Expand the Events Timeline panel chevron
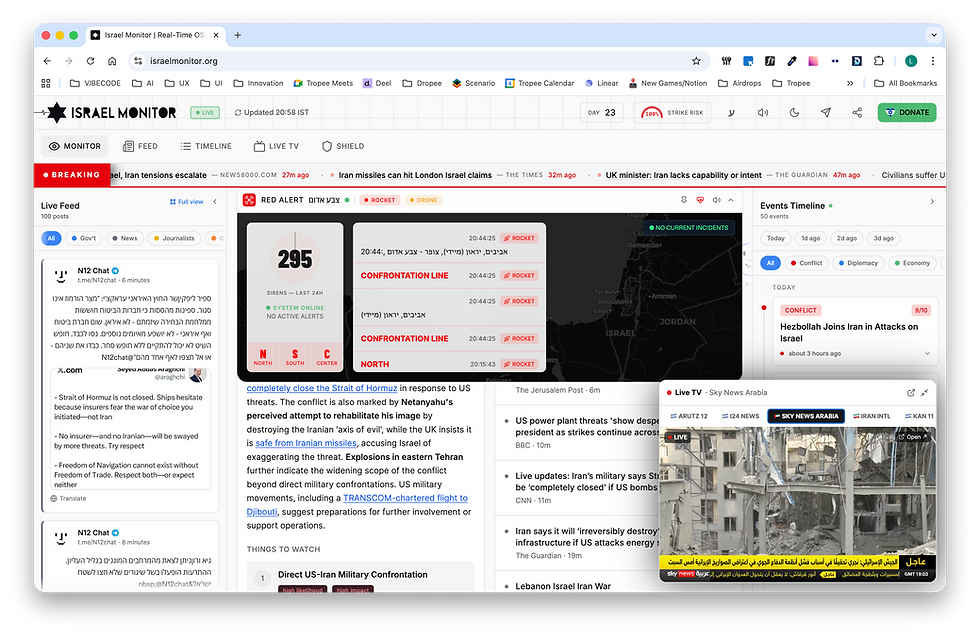Screen dimensions: 980x637 pyautogui.click(x=932, y=202)
